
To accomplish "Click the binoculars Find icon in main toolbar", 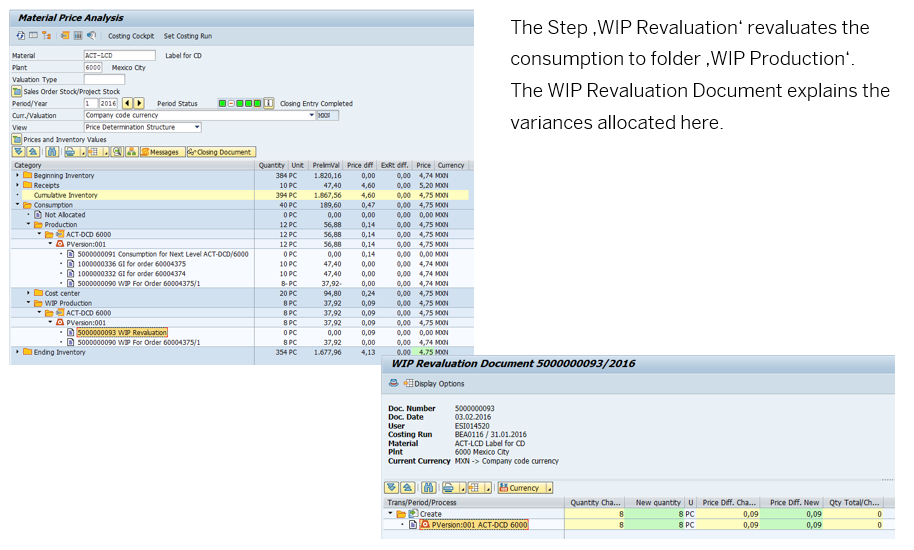I will coord(52,152).
